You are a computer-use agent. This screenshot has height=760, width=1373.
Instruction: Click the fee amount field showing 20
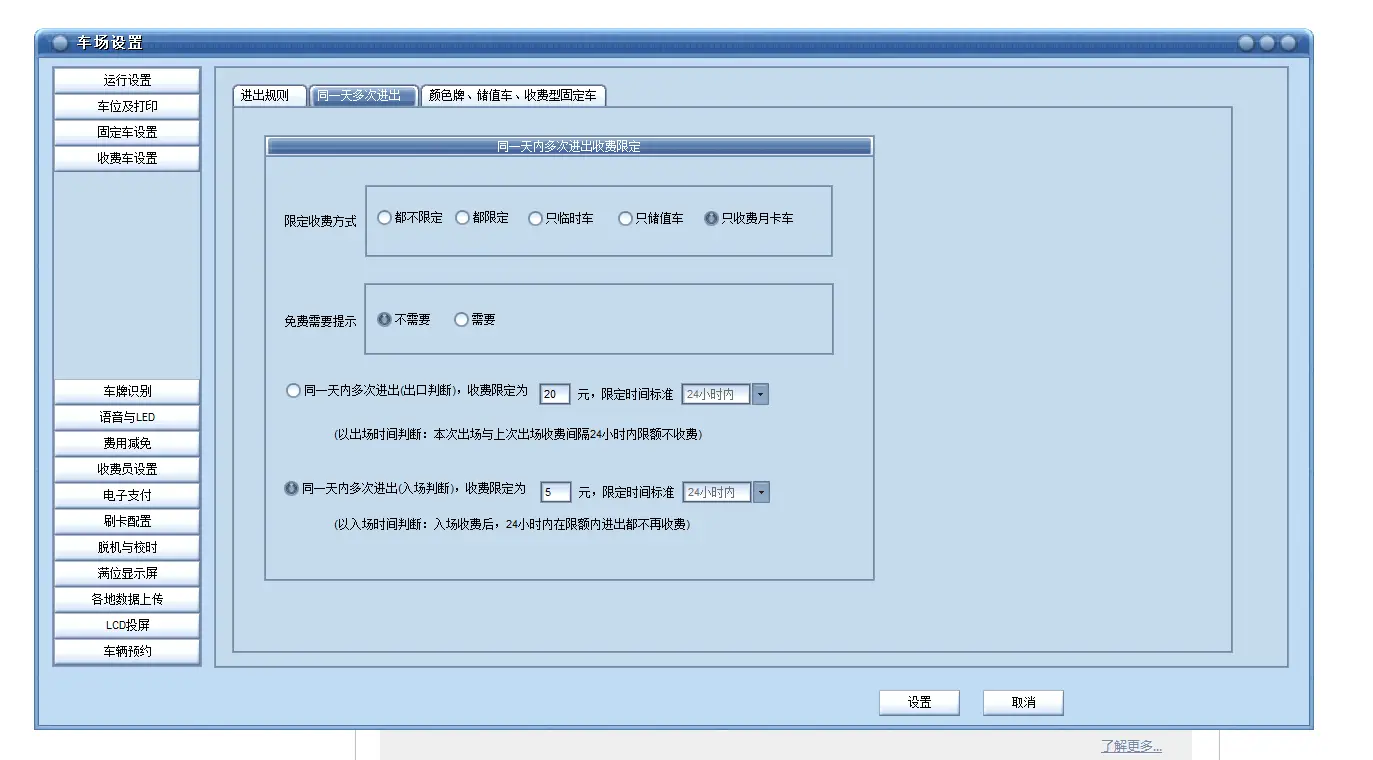(553, 393)
